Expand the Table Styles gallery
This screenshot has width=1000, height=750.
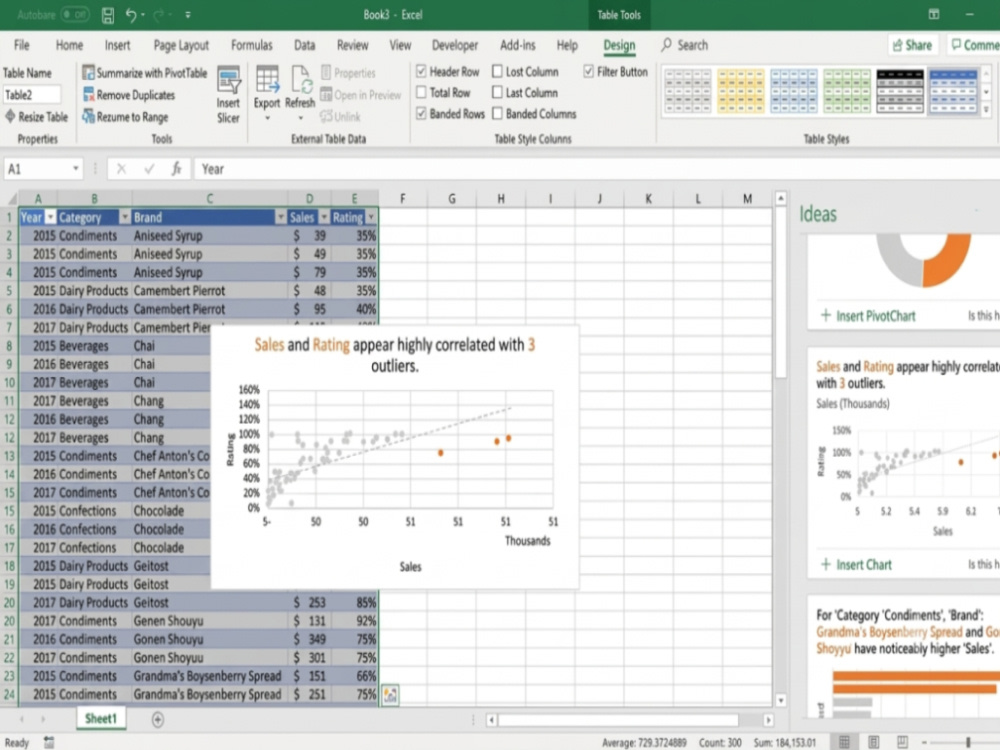986,110
